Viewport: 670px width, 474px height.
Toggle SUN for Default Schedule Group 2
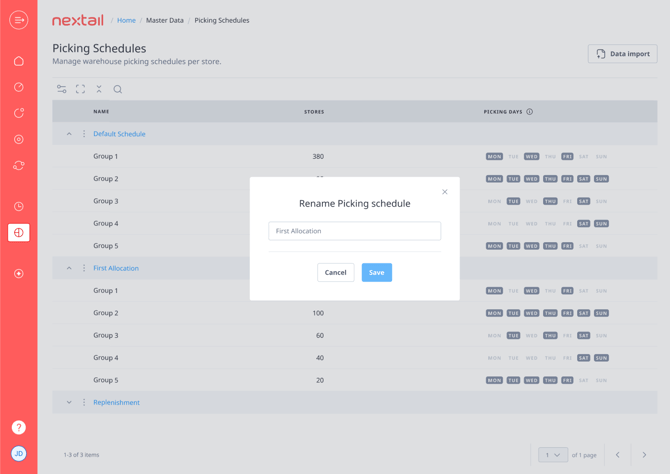point(601,179)
